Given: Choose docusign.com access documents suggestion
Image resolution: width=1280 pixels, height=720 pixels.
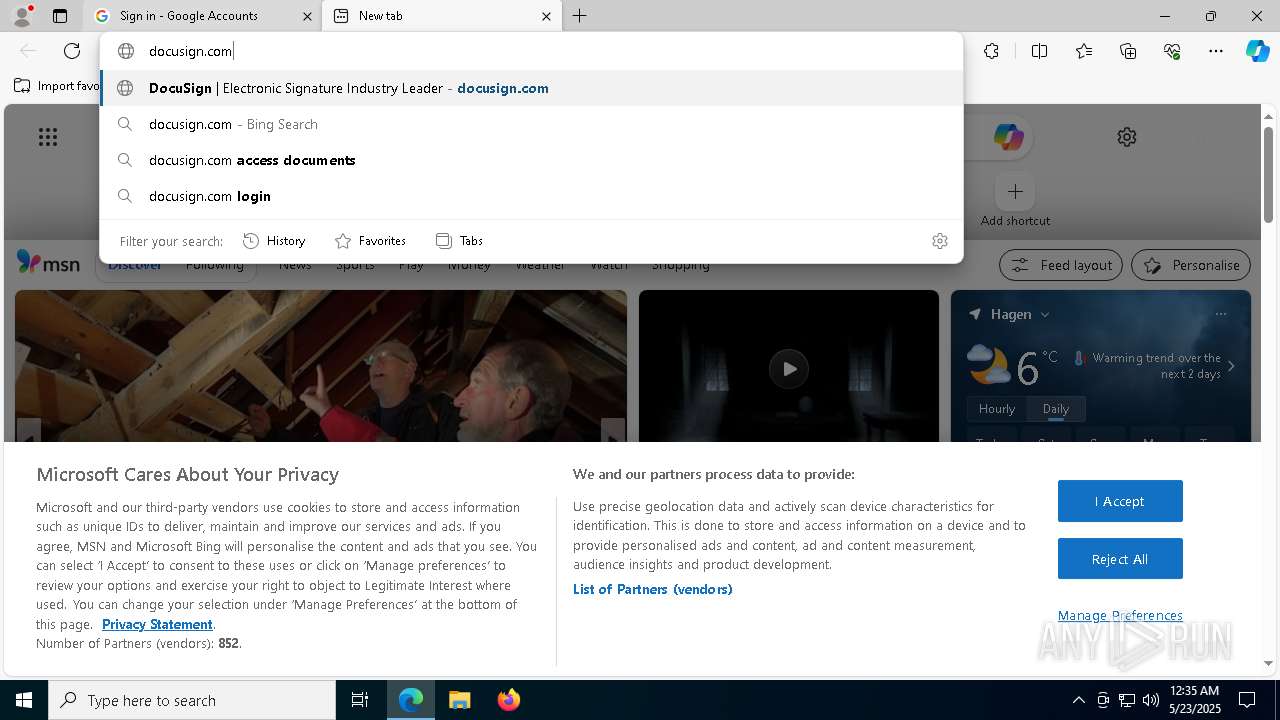Looking at the screenshot, I should click(532, 160).
